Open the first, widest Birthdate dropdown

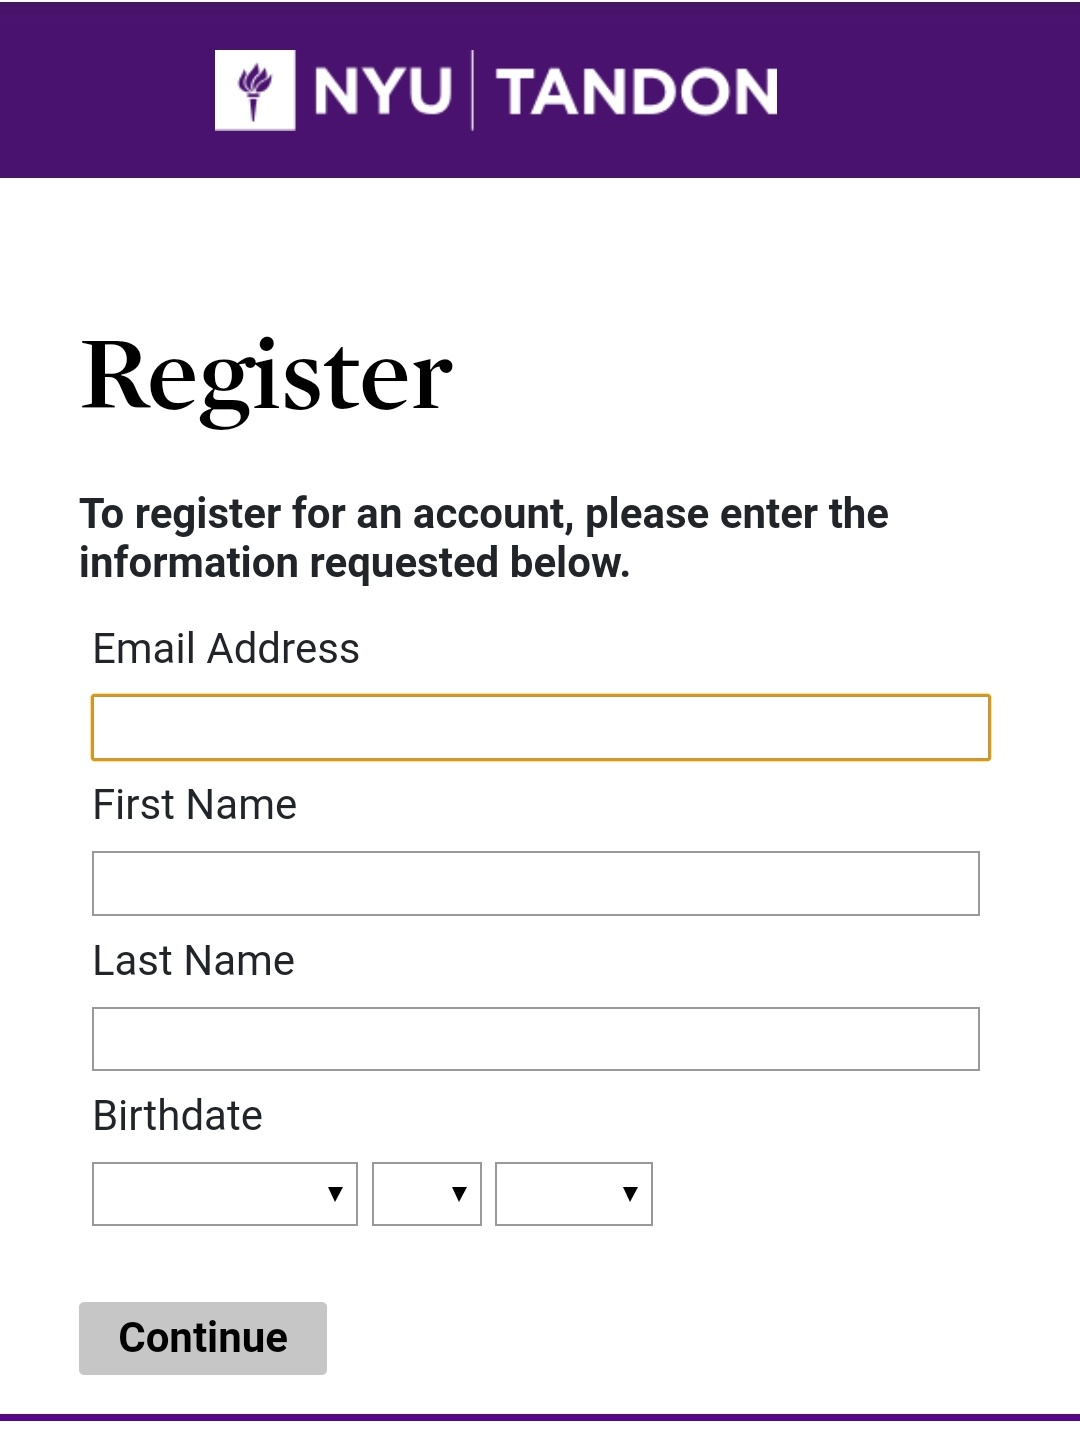[x=224, y=1193]
